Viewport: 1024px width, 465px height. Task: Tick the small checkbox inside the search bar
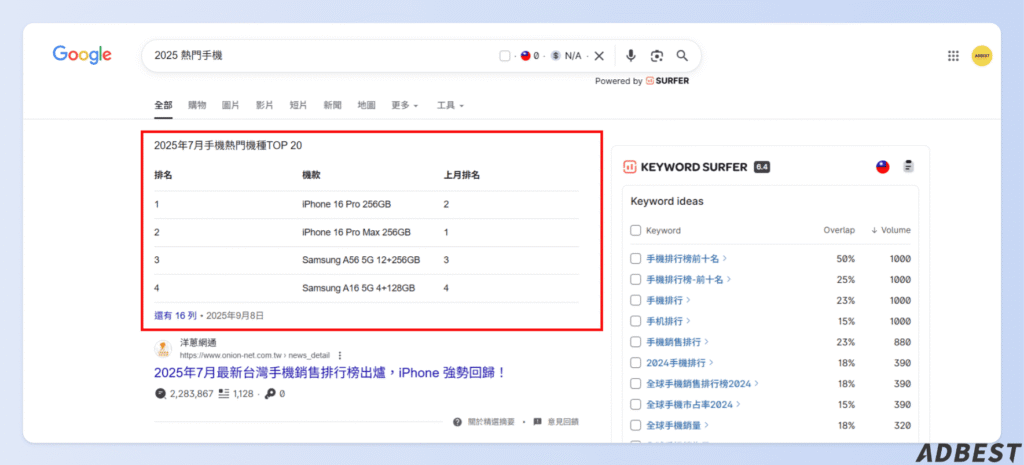click(x=505, y=56)
